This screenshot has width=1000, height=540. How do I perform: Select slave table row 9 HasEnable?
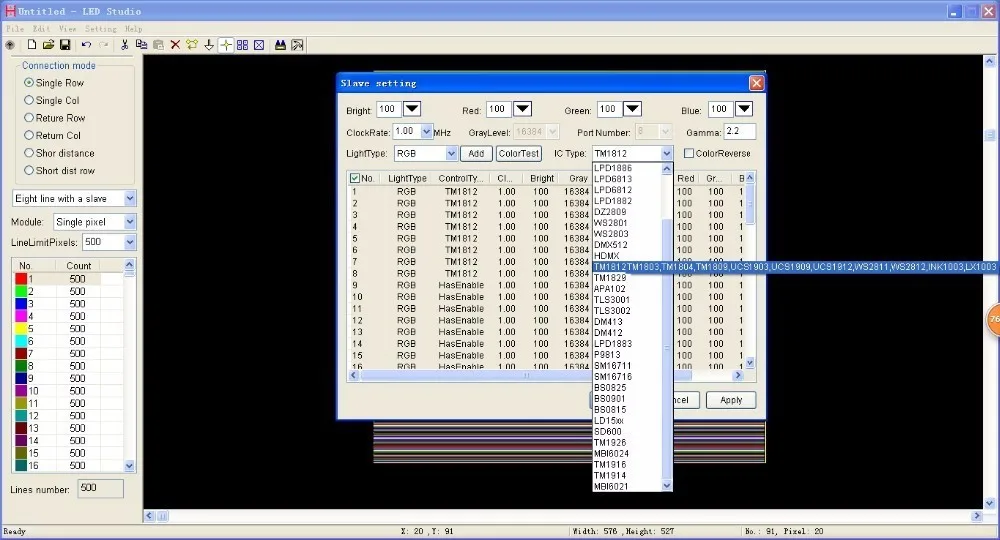[x=471, y=285]
